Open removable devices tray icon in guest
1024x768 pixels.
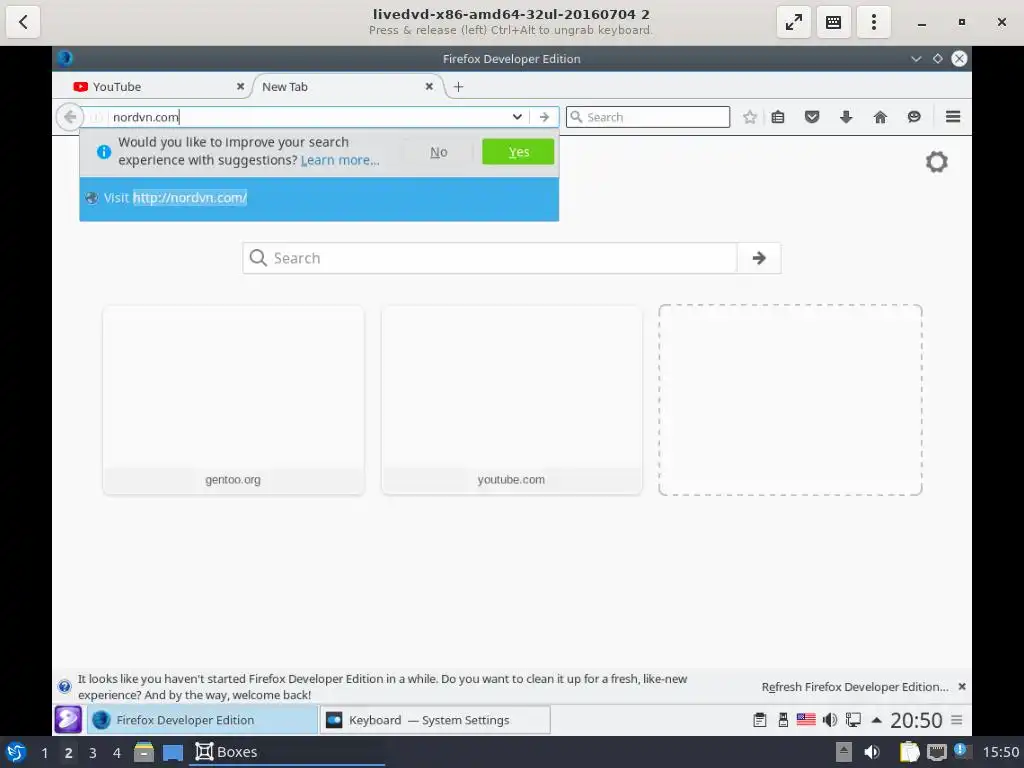pyautogui.click(x=782, y=720)
